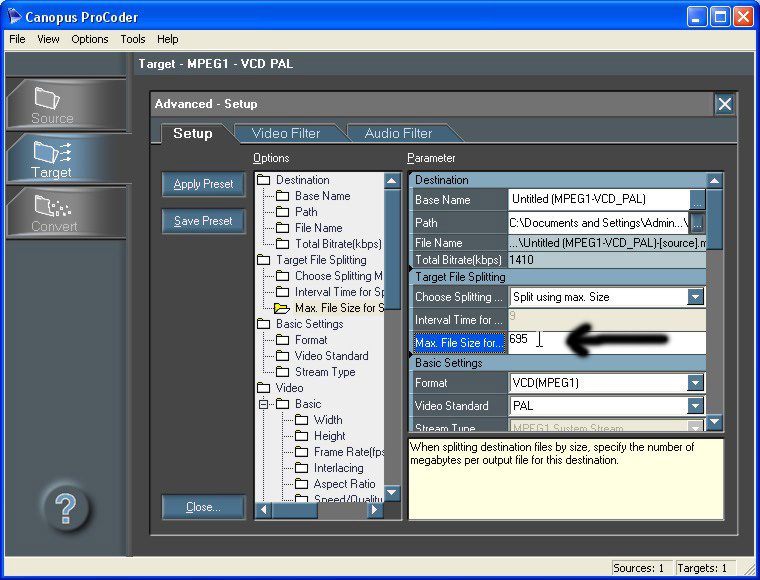
Task: Click the File Name parameter value
Action: (607, 243)
